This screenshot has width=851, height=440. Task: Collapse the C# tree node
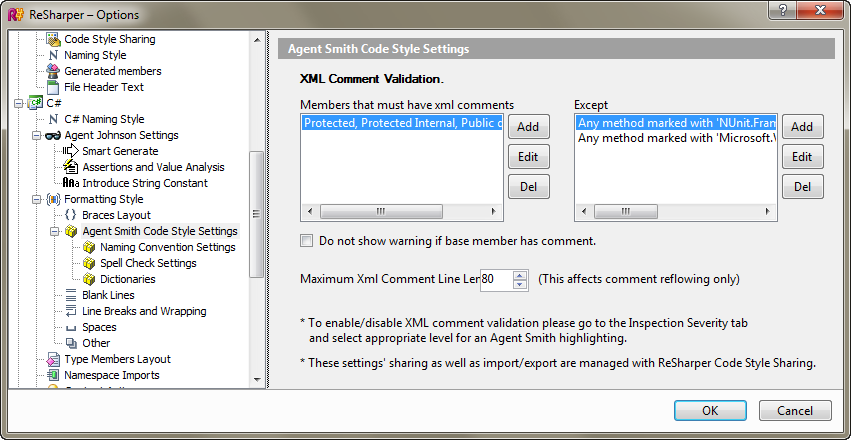20,103
